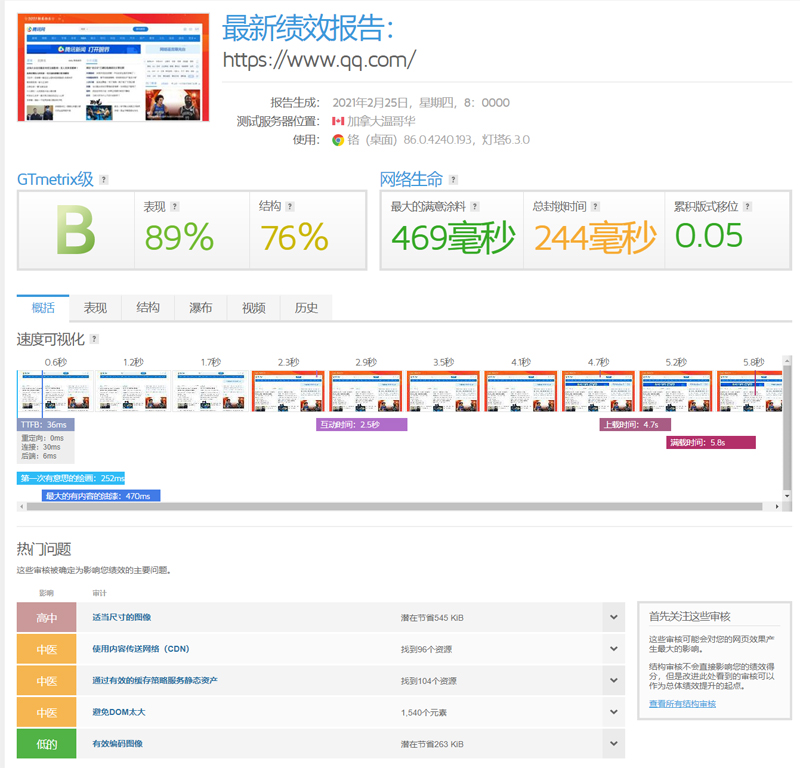This screenshot has width=800, height=768.
Task: Click the 89% performance score
Action: pos(179,237)
